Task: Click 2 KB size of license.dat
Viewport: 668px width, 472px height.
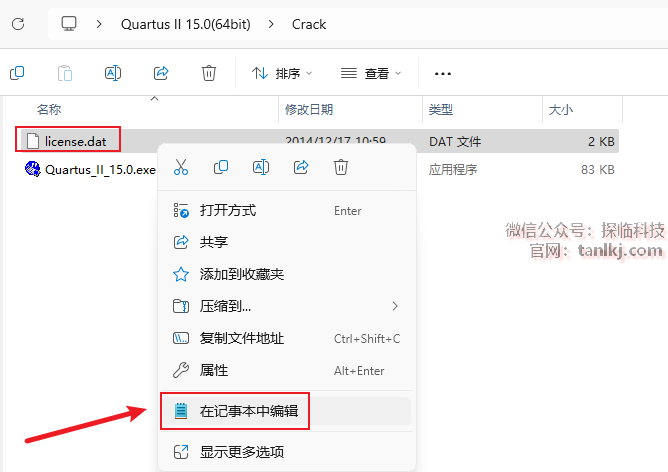Action: [601, 141]
